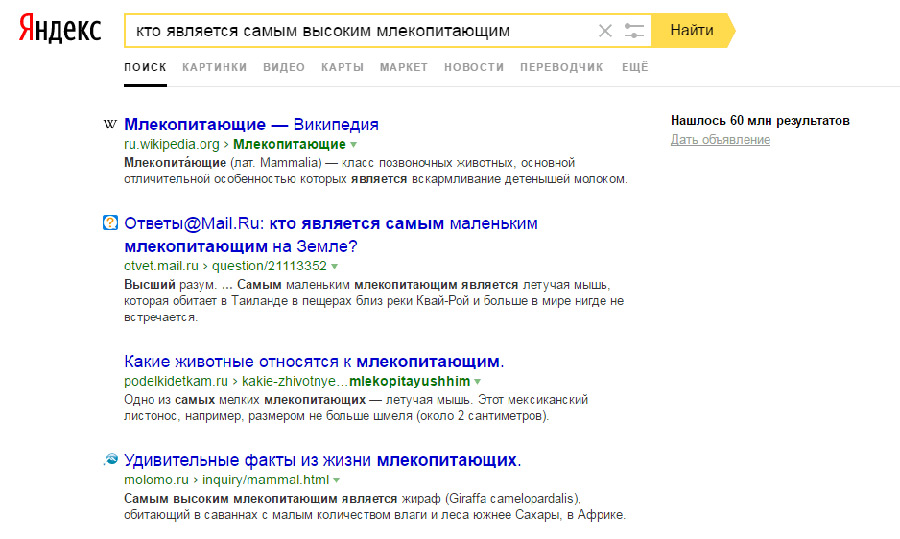The image size is (900, 539).
Task: Open Удивительные факты из жизни млекопитающих result
Action: (323, 460)
